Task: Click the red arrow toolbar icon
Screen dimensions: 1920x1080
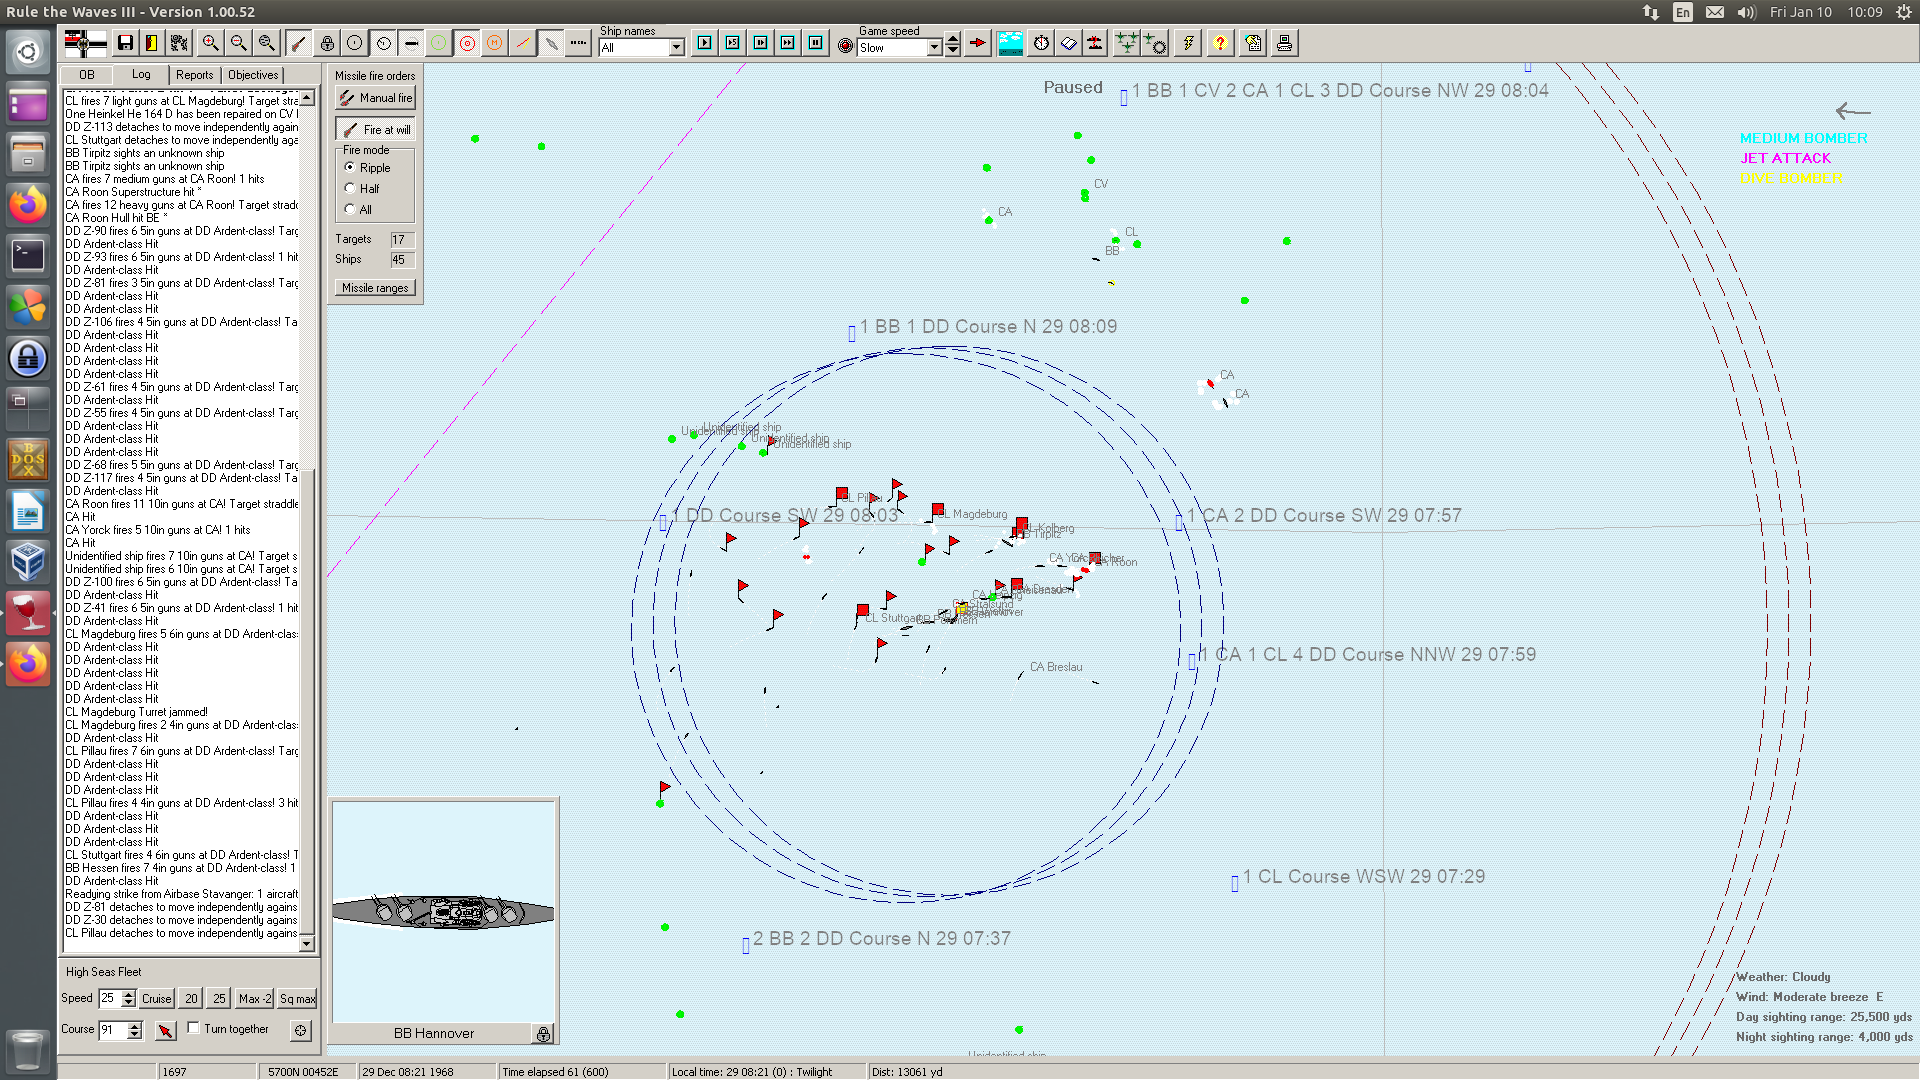Action: (978, 43)
